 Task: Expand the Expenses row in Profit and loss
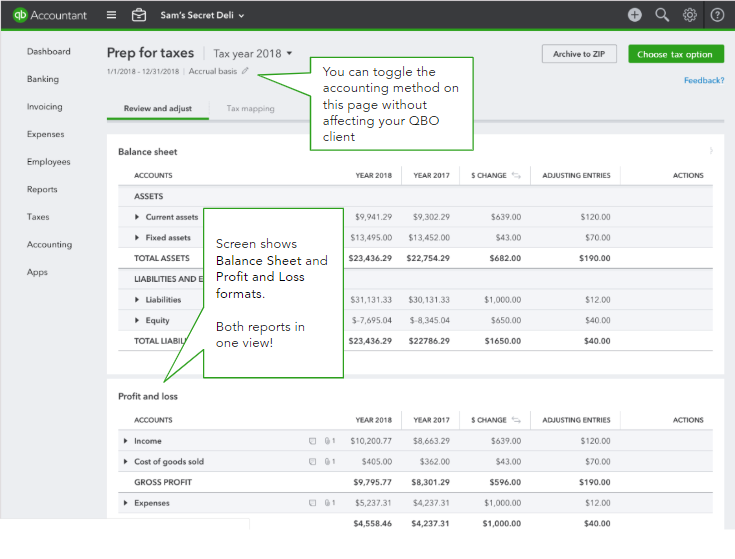pos(125,503)
